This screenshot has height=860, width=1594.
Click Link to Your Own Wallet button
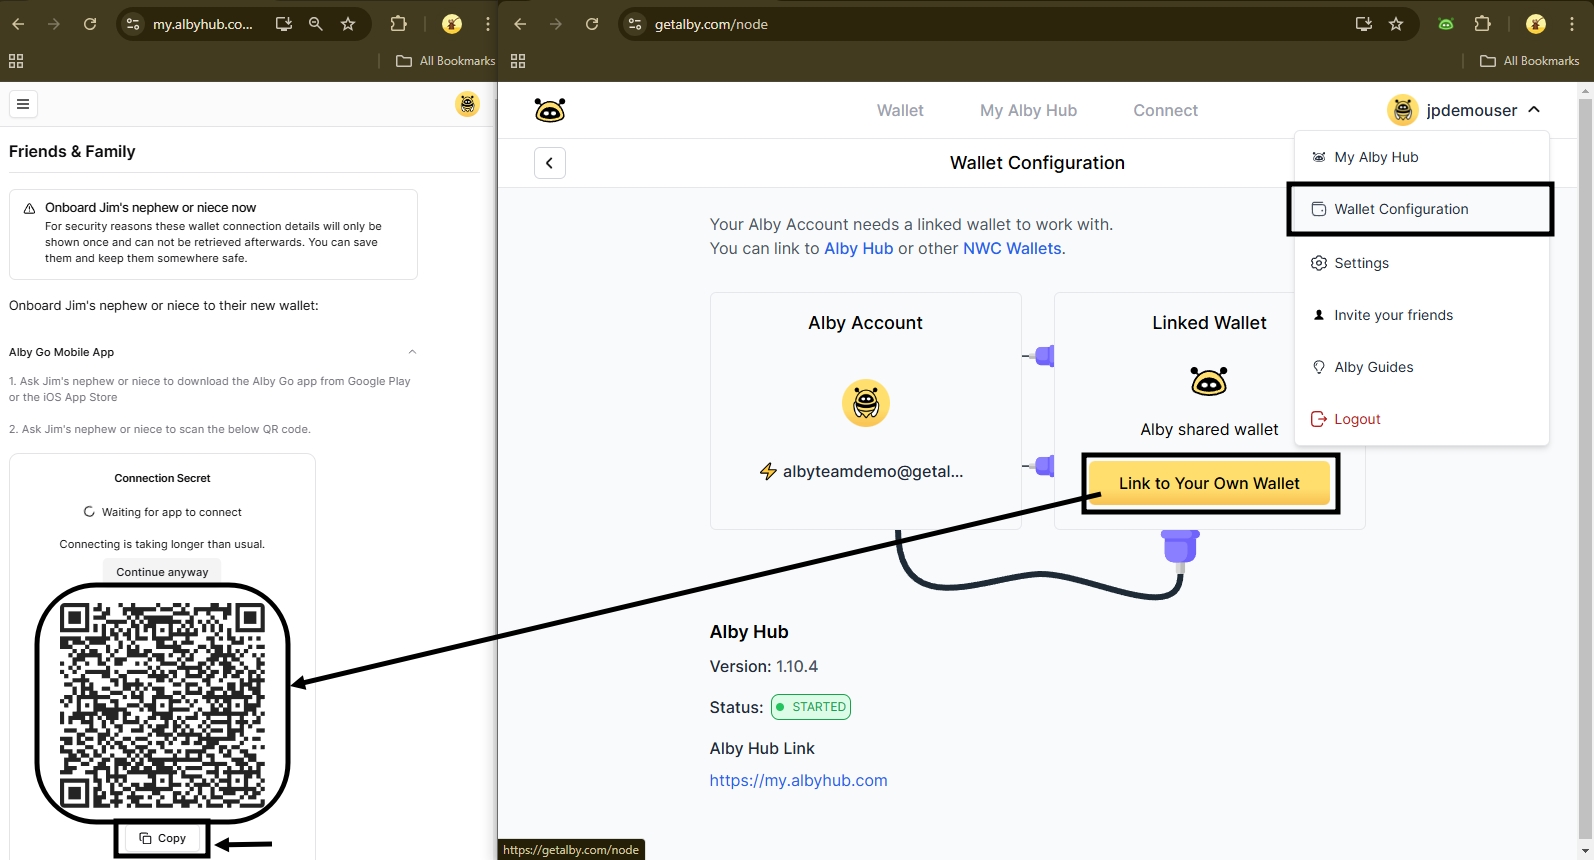[x=1209, y=483]
